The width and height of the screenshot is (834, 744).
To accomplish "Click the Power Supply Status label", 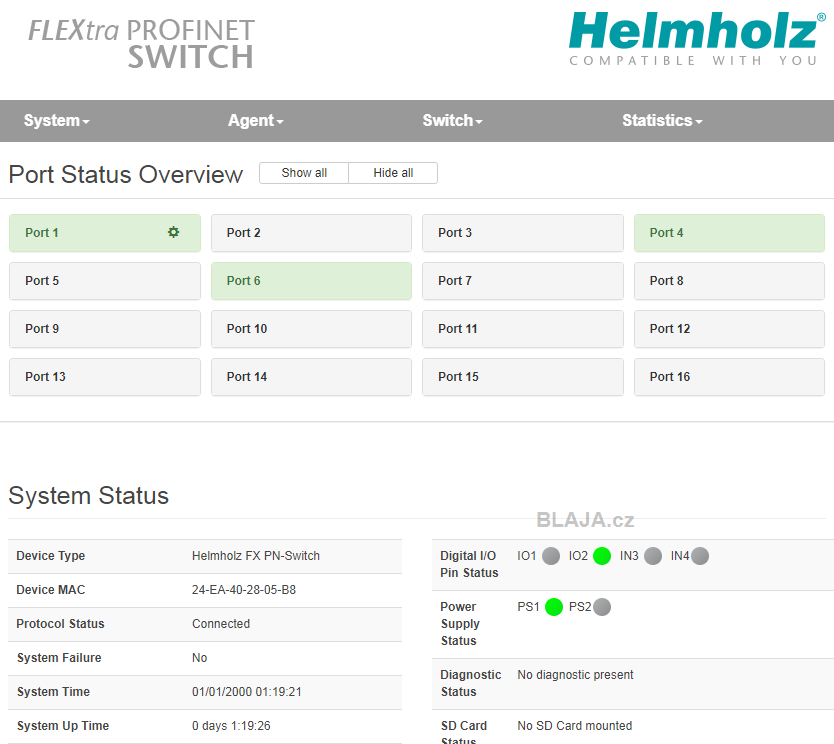I will tap(460, 624).
